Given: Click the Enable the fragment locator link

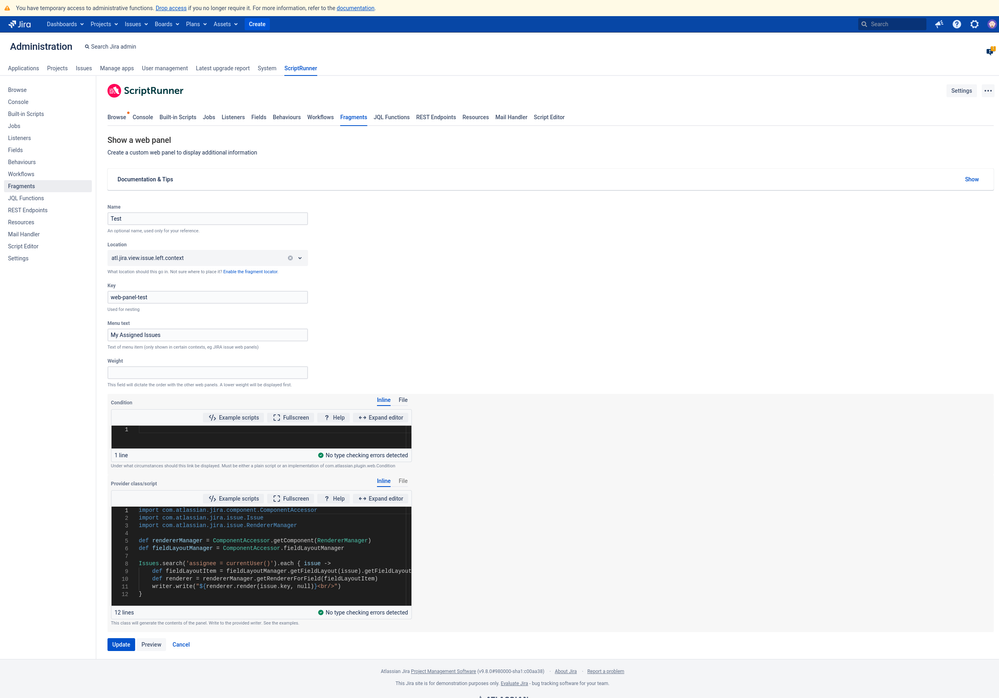Looking at the screenshot, I should 249,271.
